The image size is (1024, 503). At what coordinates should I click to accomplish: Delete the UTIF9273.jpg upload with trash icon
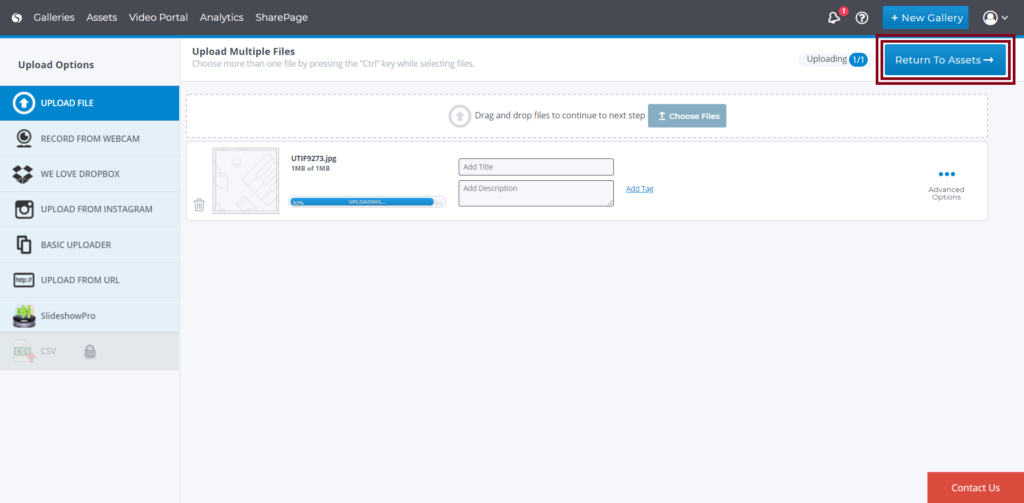199,205
